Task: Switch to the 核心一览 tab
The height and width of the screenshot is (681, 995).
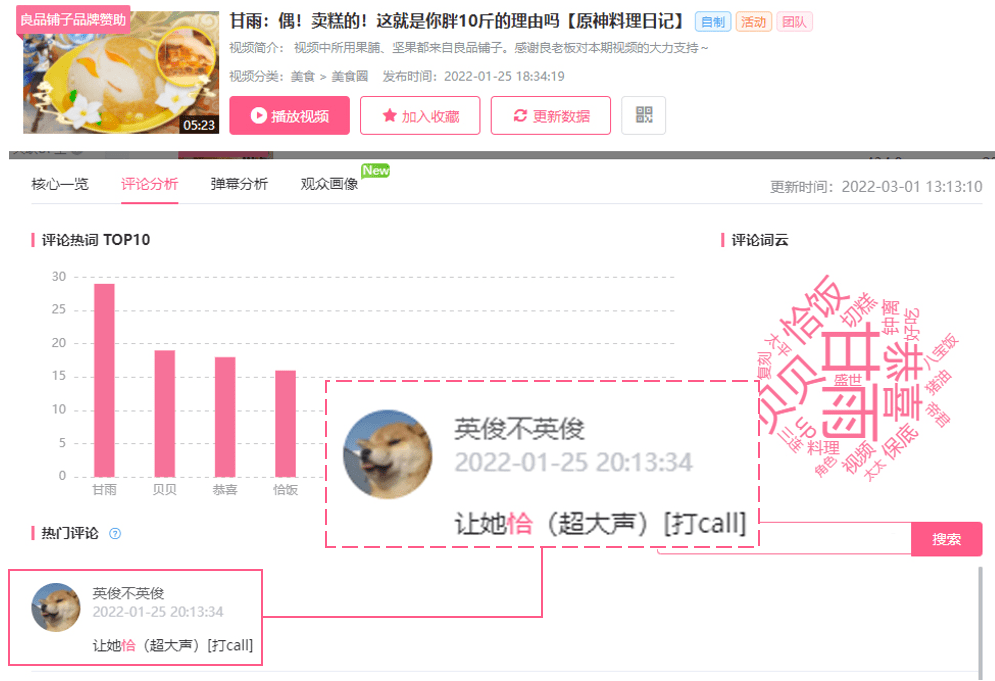Action: tap(60, 184)
